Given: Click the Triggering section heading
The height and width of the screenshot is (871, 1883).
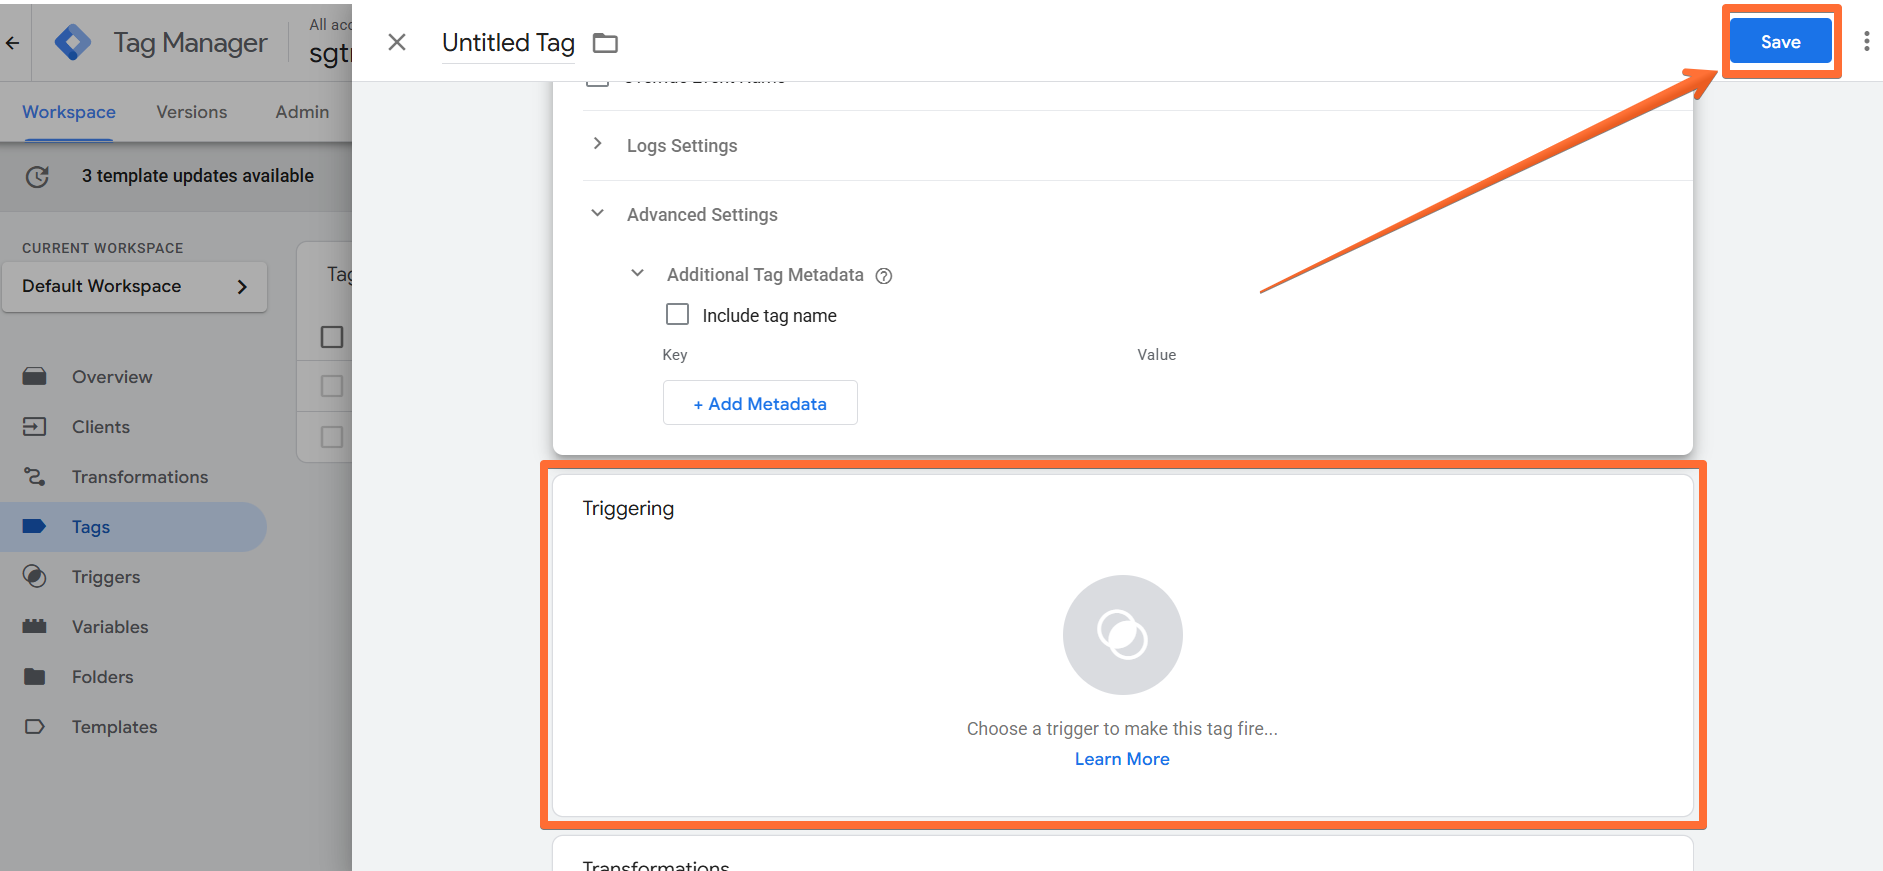Looking at the screenshot, I should [628, 508].
